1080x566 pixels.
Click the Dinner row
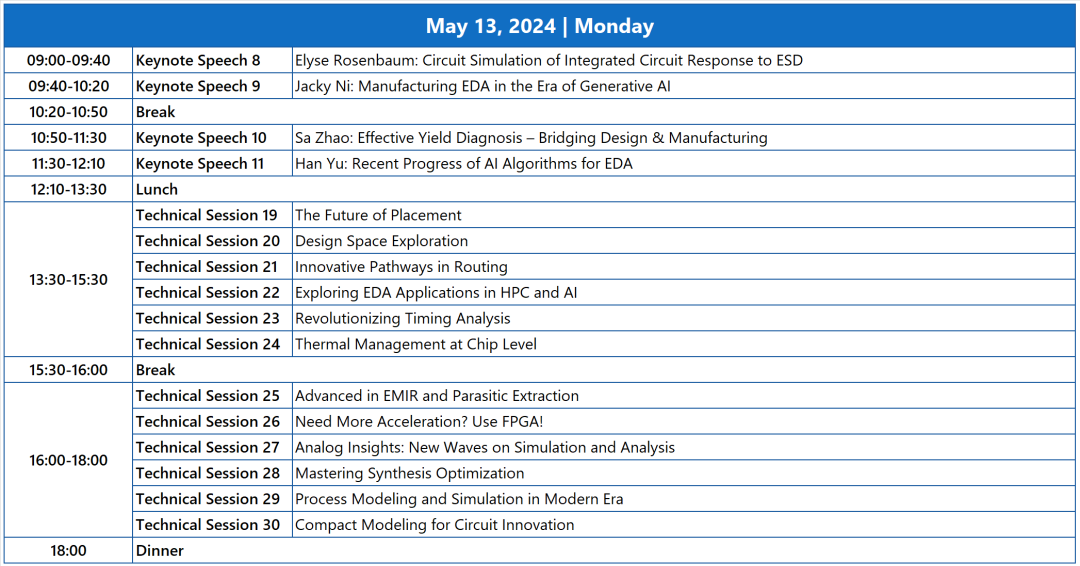point(160,551)
